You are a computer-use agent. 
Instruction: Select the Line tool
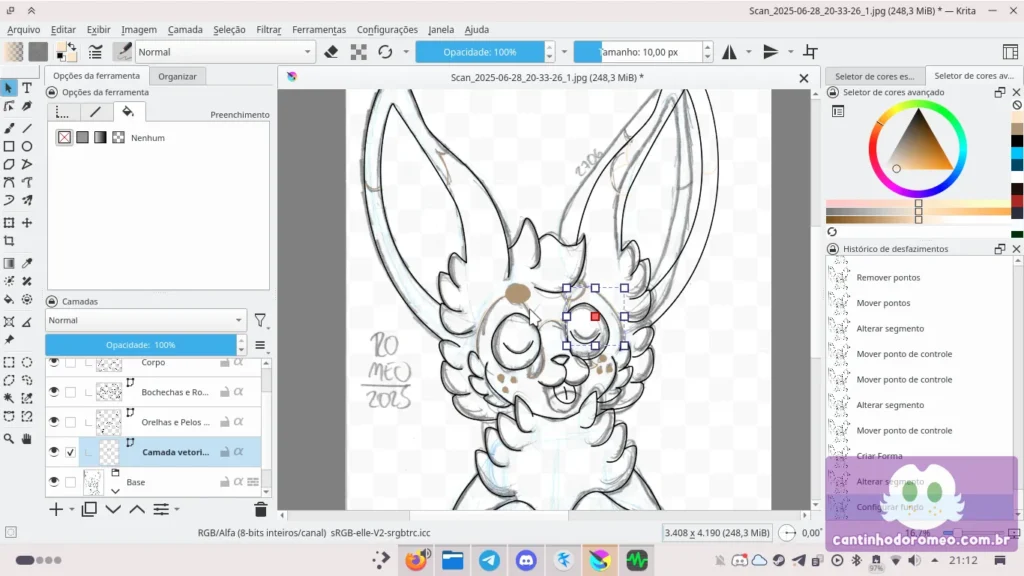click(x=27, y=128)
